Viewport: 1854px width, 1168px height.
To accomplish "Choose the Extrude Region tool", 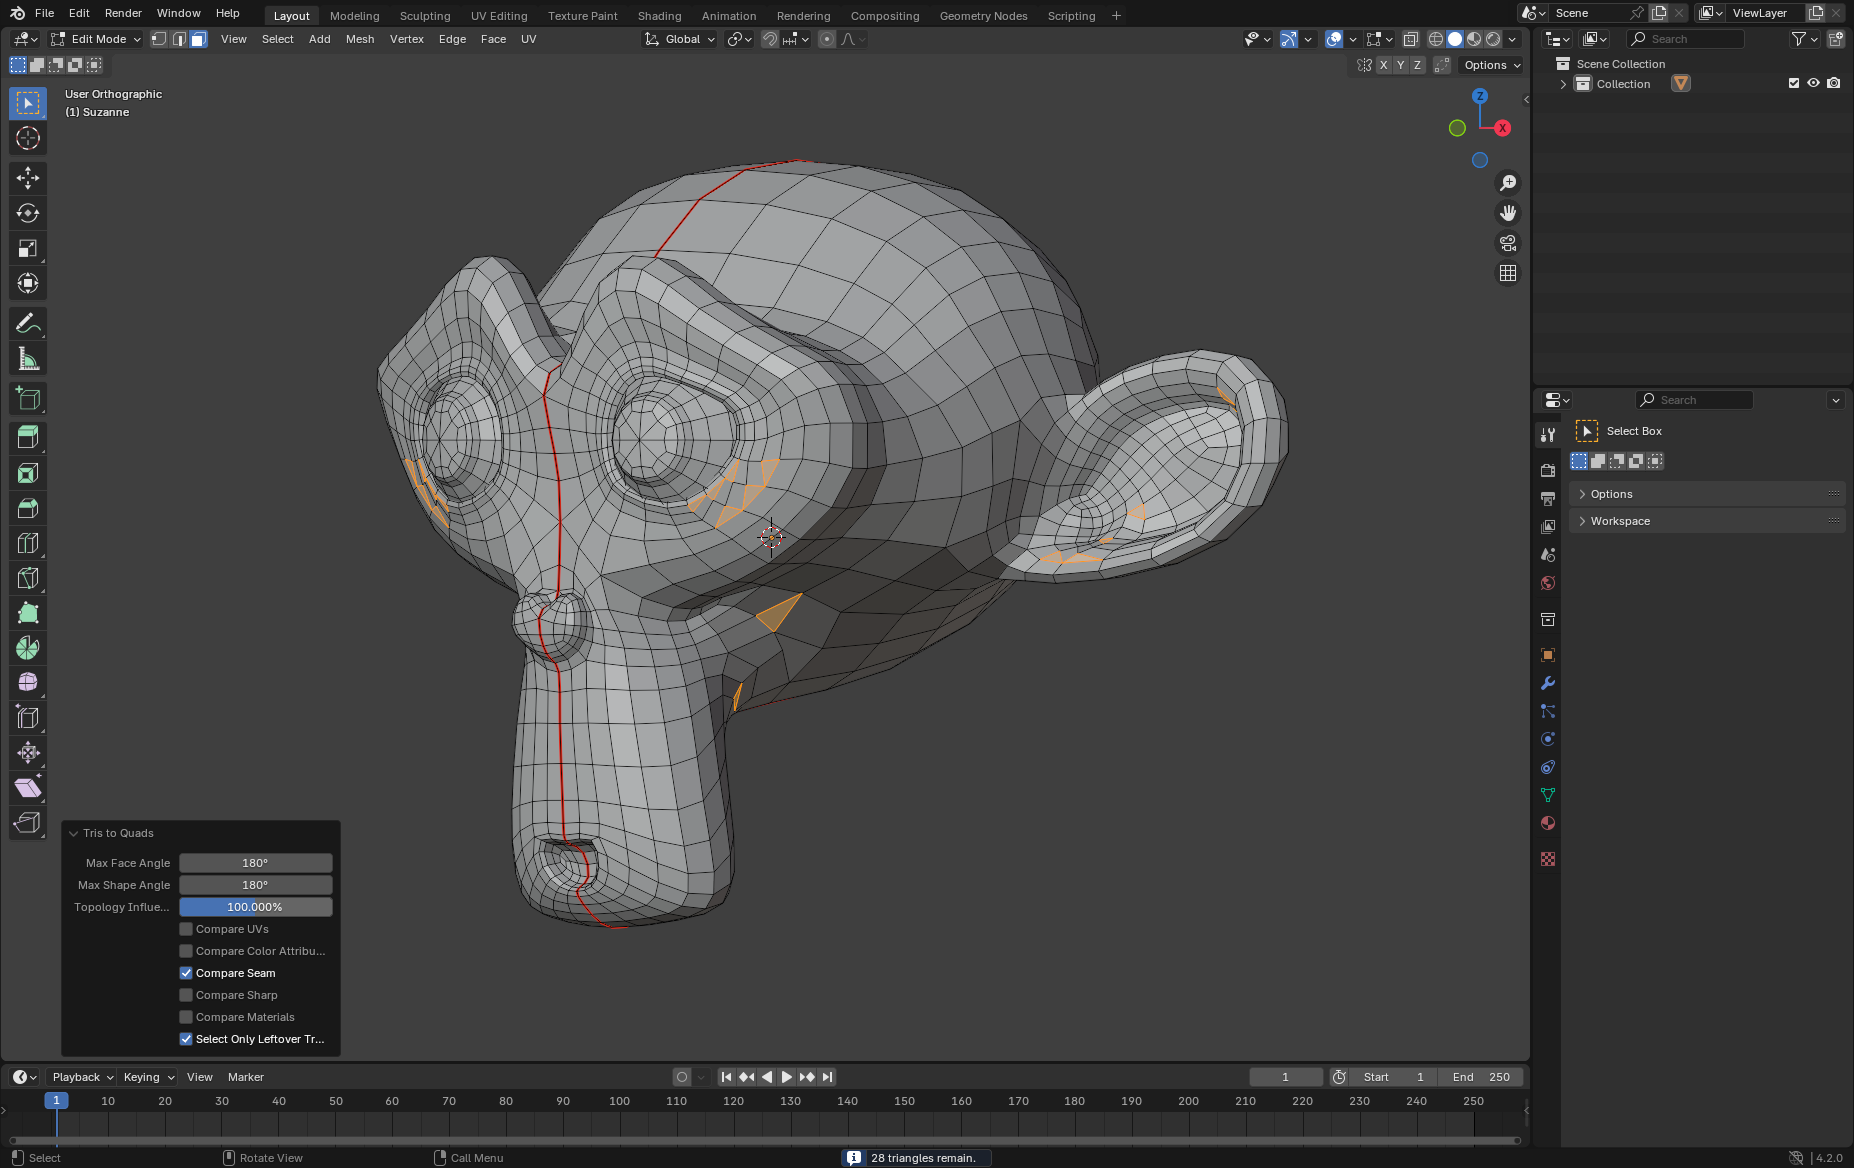I will click(x=28, y=438).
